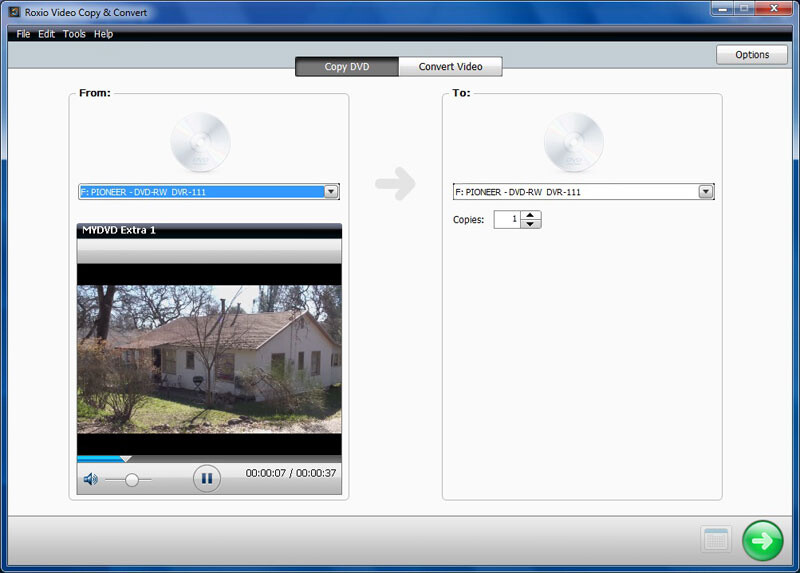Open the Tools menu
This screenshot has height=573, width=800.
(74, 34)
